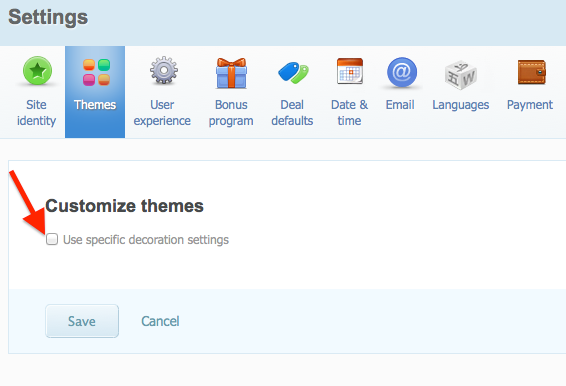Click the price tags Deal defaults icon
Image resolution: width=566 pixels, height=386 pixels.
[293, 73]
